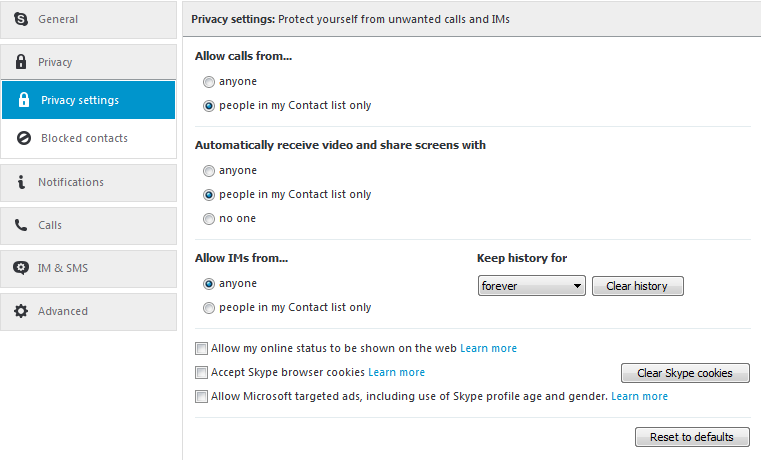Click the padlock icon beside Privacy
The image size is (761, 460).
pyautogui.click(x=21, y=62)
